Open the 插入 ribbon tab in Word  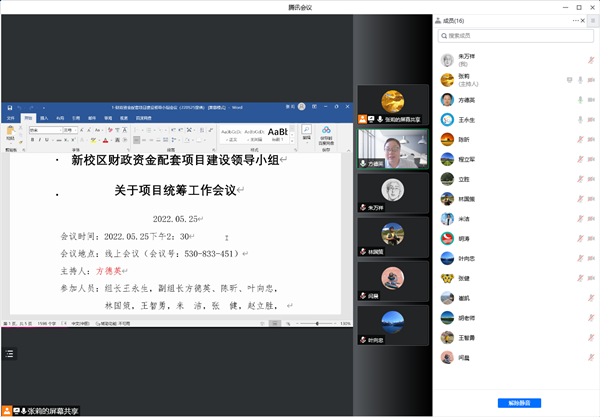click(x=45, y=117)
